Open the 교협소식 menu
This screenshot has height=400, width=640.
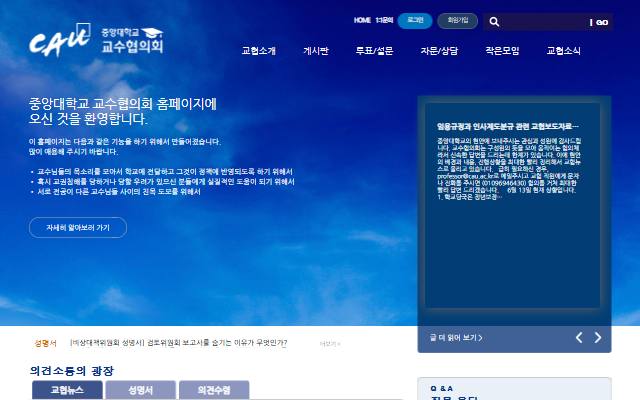(x=564, y=51)
